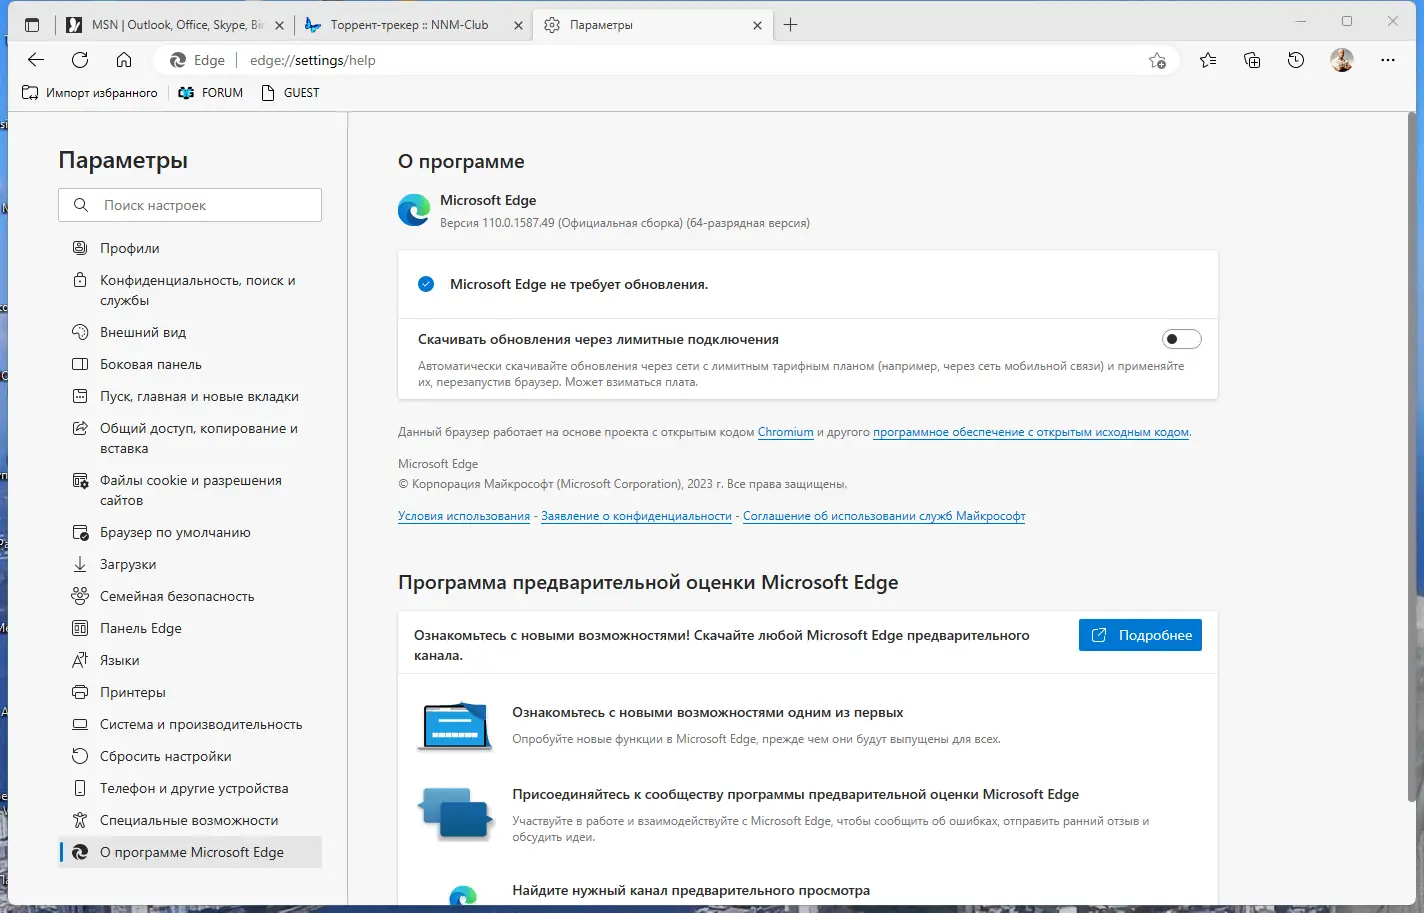This screenshot has width=1424, height=913.
Task: Go back with the back arrow
Action: point(36,60)
